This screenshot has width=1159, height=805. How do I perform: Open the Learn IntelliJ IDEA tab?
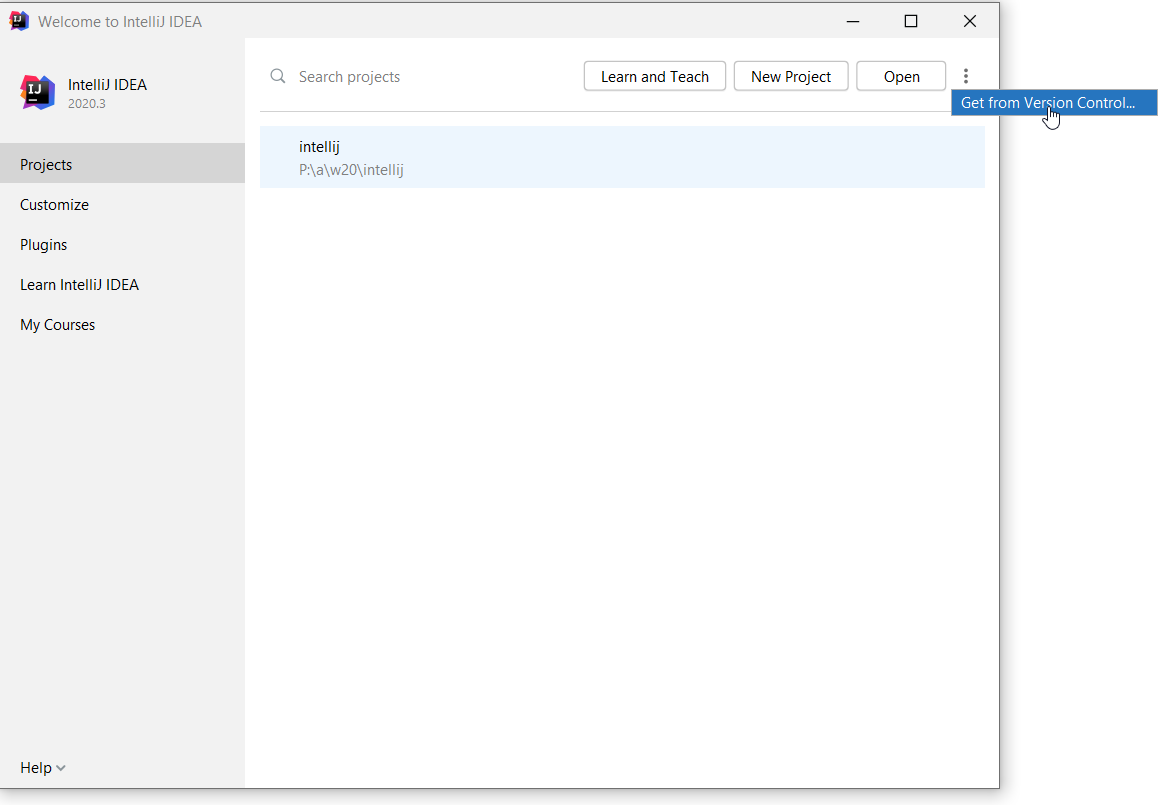(123, 285)
